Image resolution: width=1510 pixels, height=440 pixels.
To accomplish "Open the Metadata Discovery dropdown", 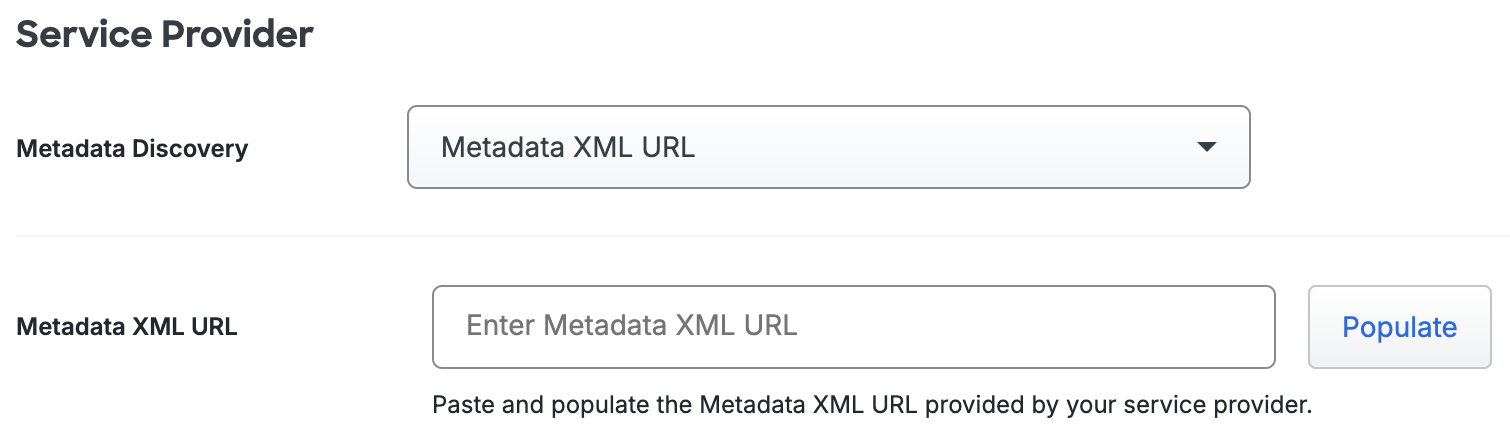I will click(x=828, y=147).
